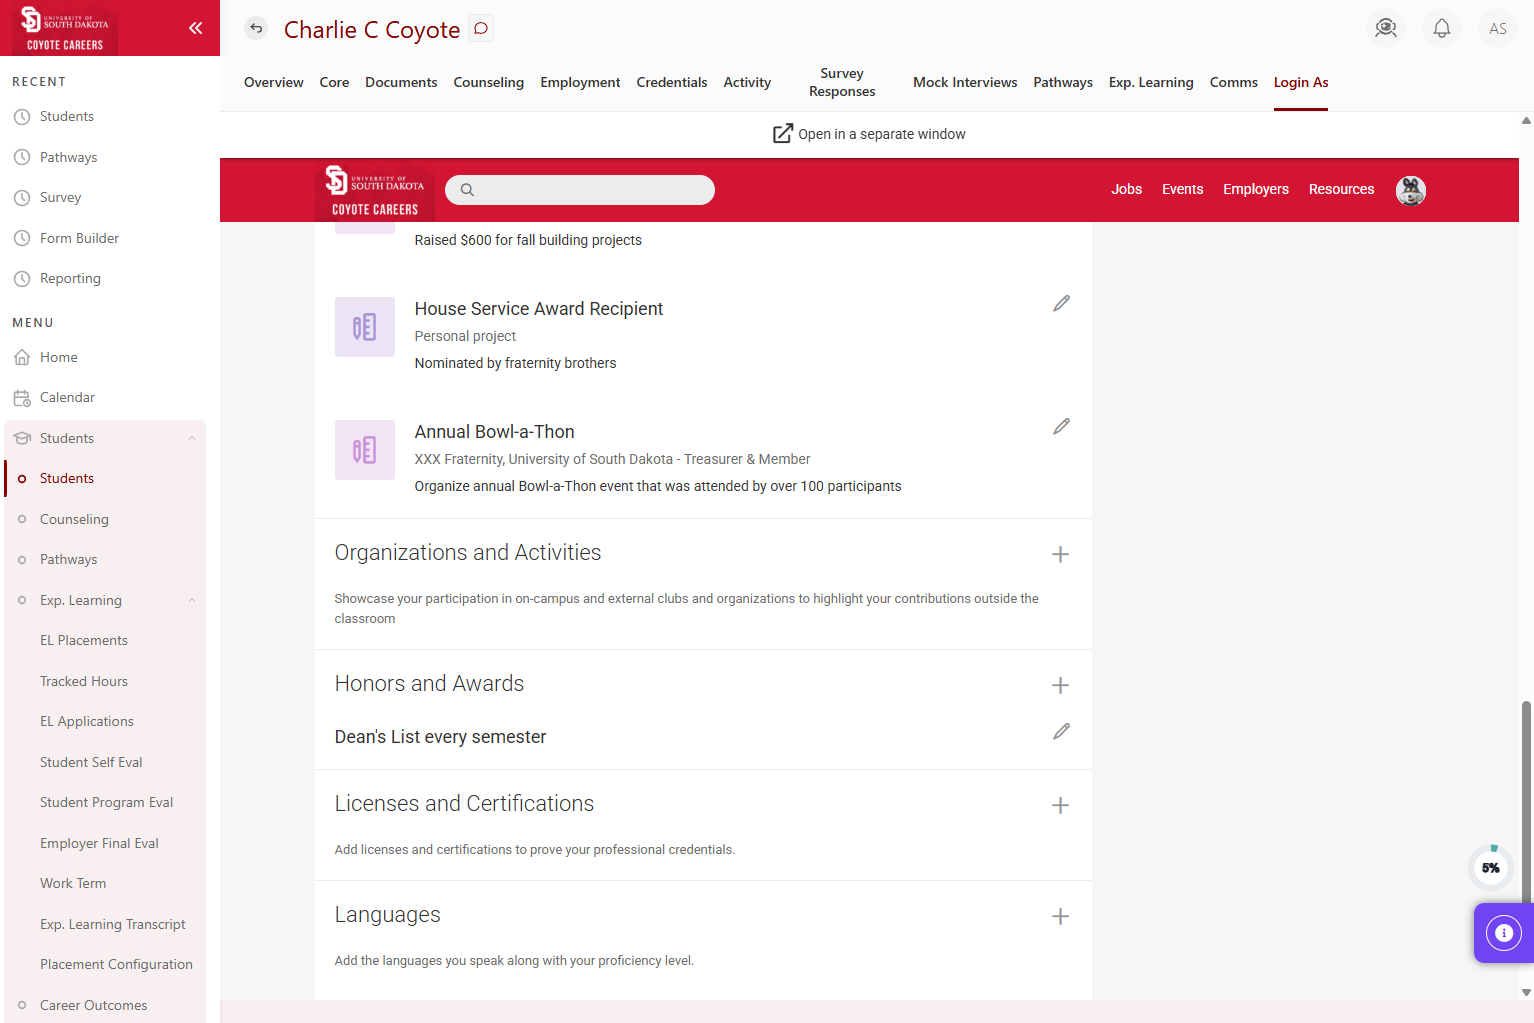The image size is (1534, 1023).
Task: Edit the House Service Award Recipient entry
Action: [1061, 304]
